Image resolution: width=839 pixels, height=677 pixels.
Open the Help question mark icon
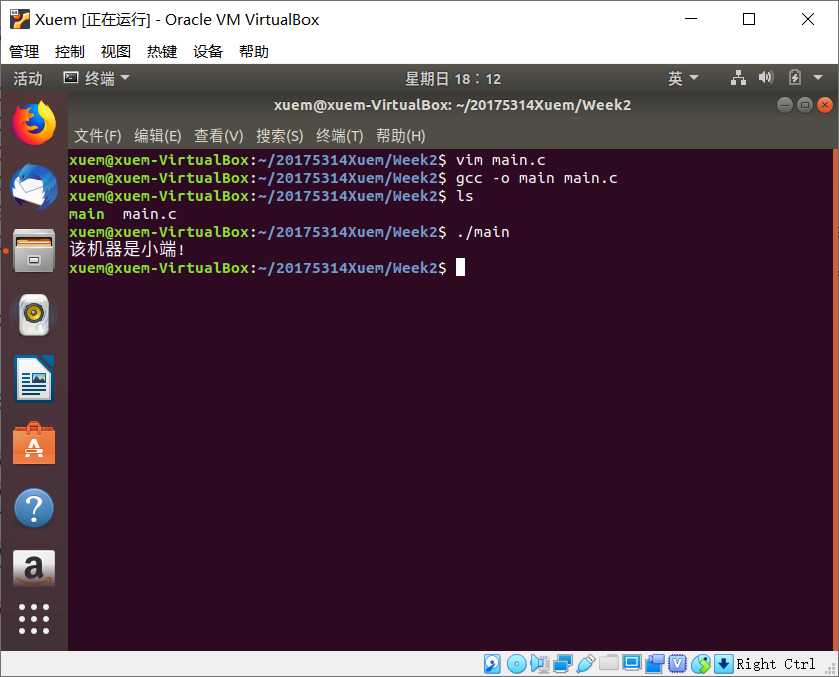(34, 508)
